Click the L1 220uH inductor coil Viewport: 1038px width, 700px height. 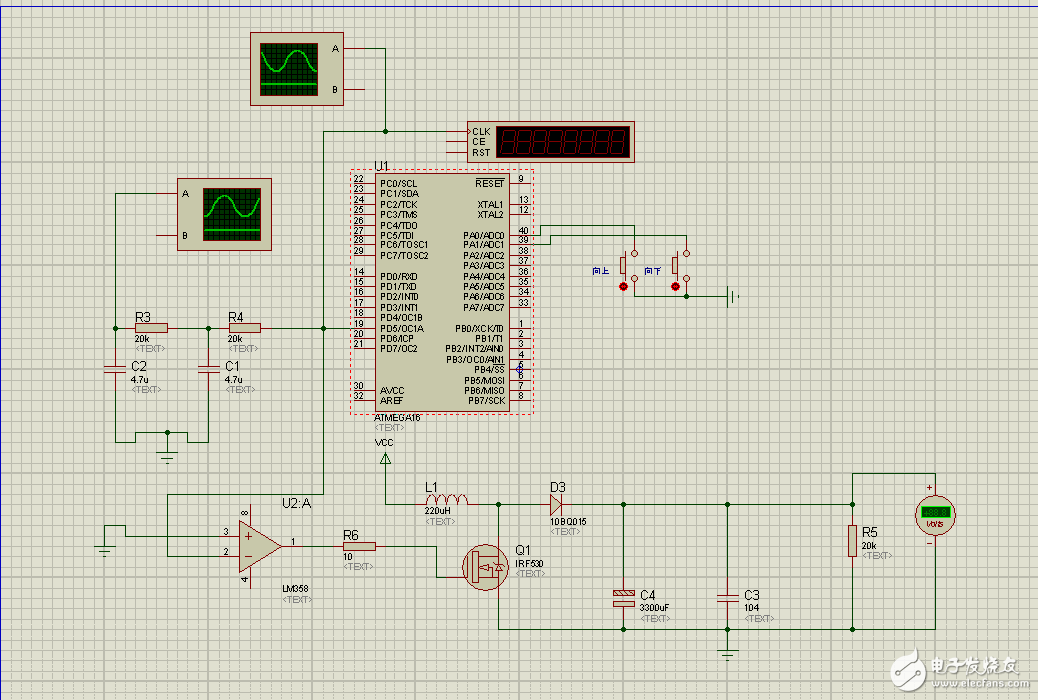446,501
